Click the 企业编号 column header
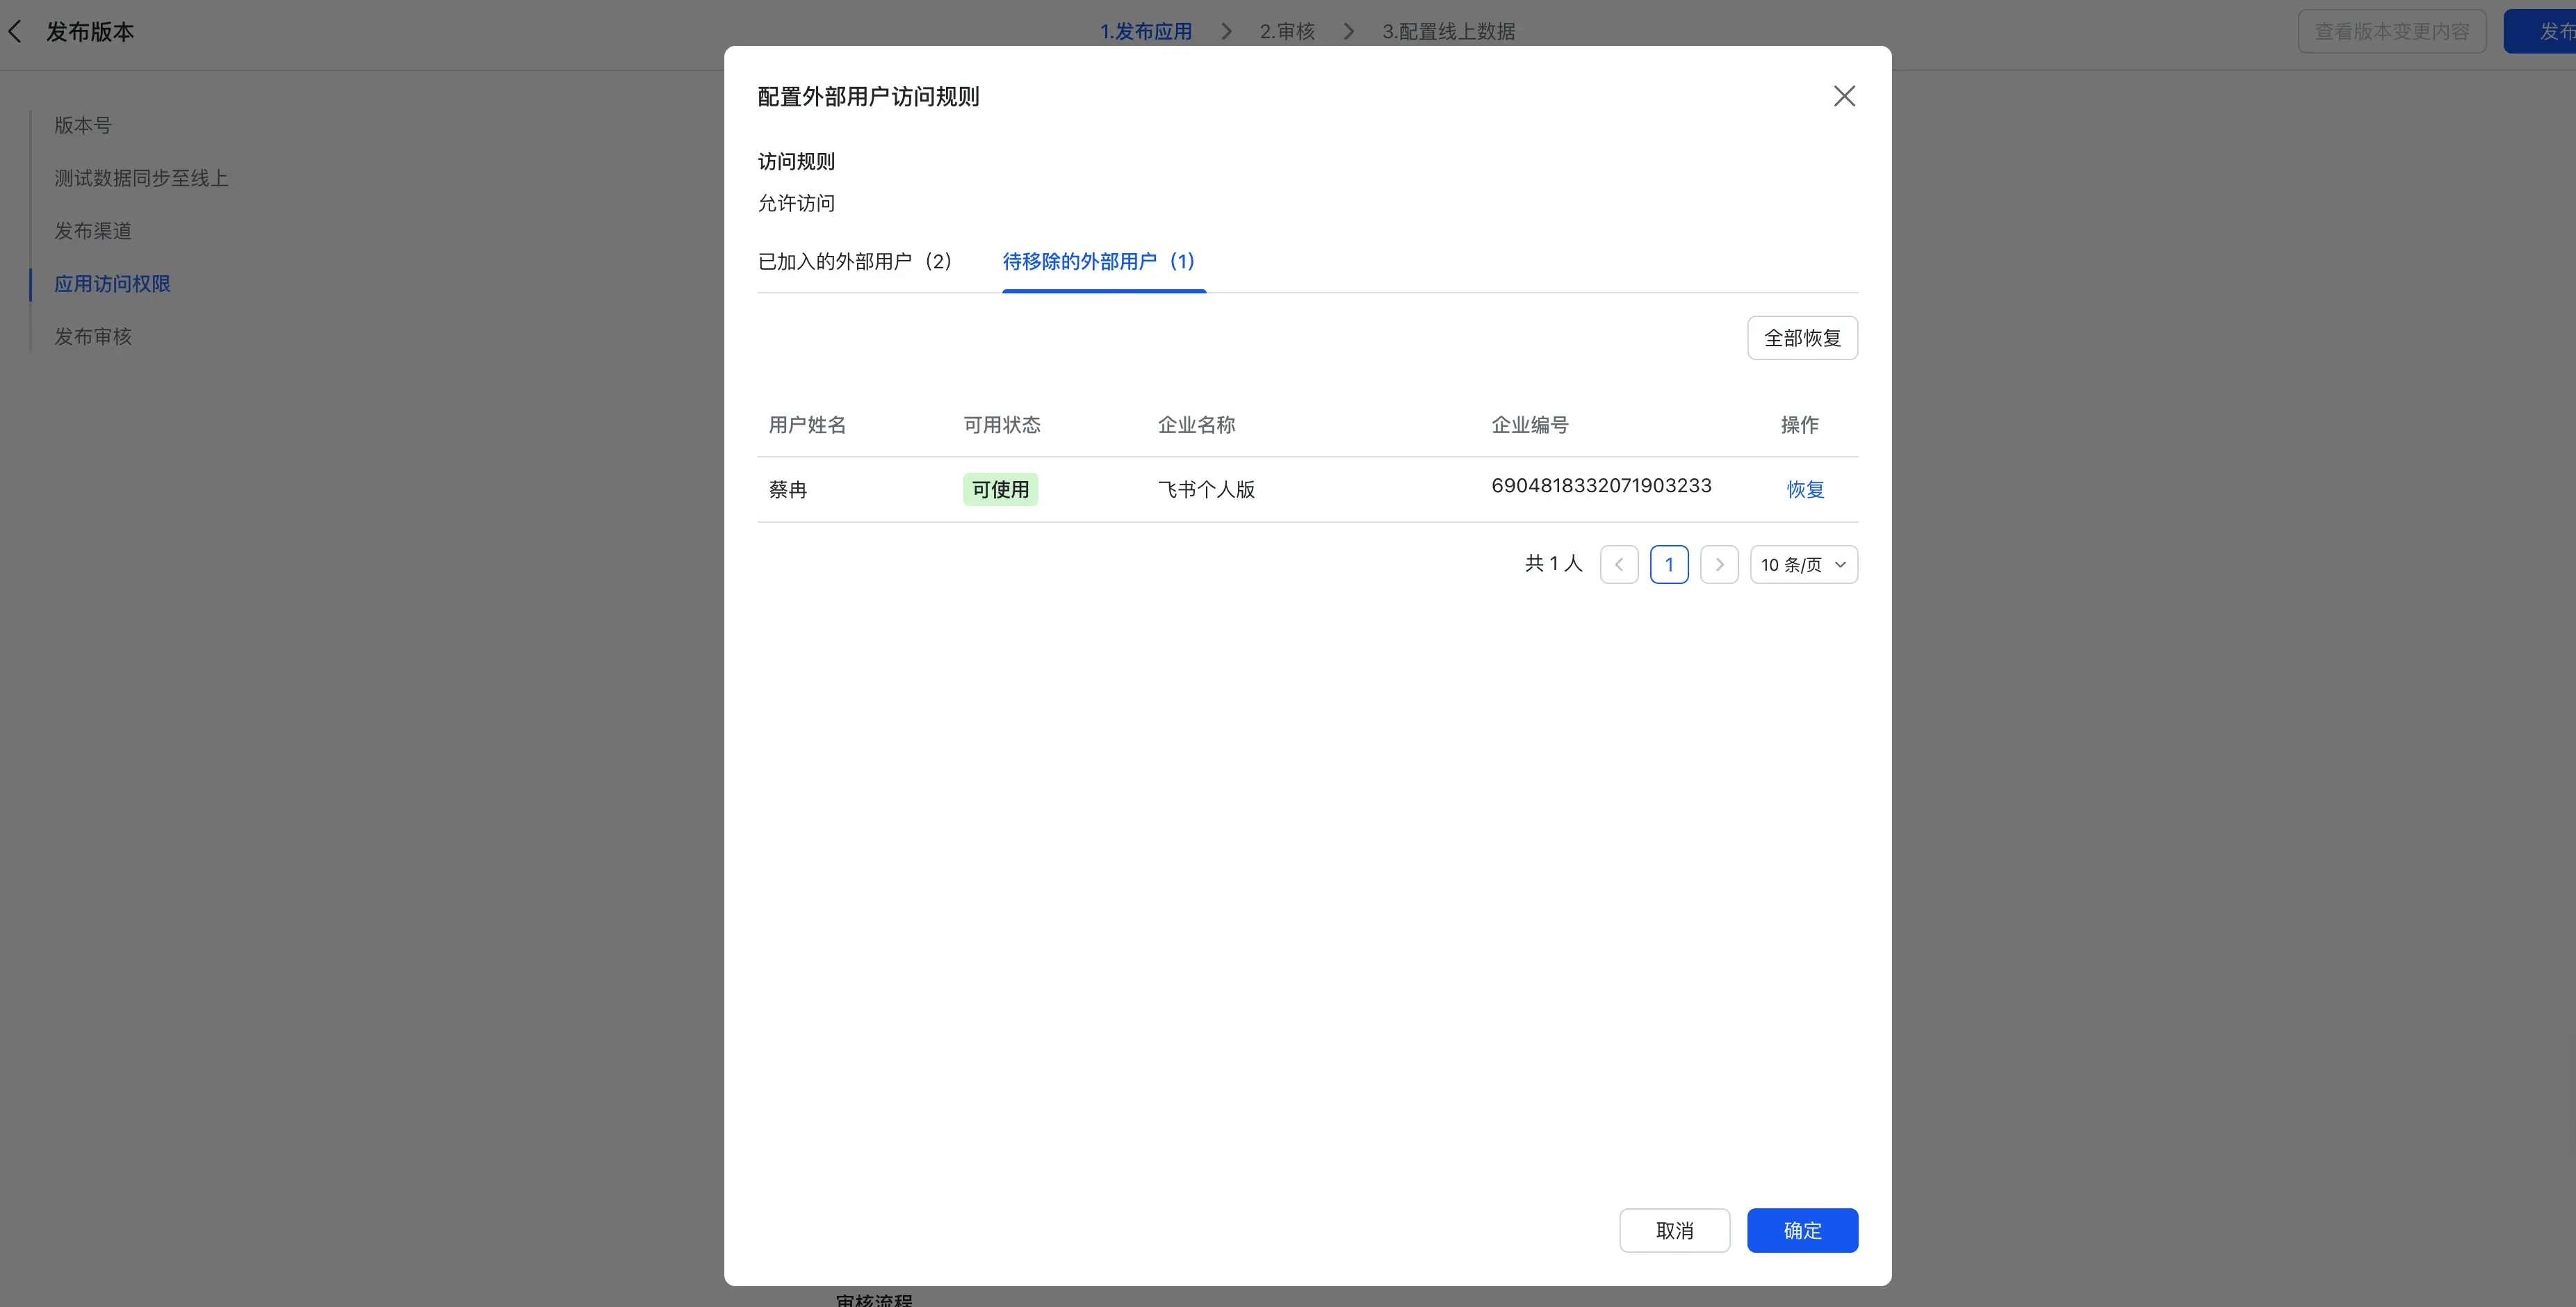 (x=1530, y=425)
